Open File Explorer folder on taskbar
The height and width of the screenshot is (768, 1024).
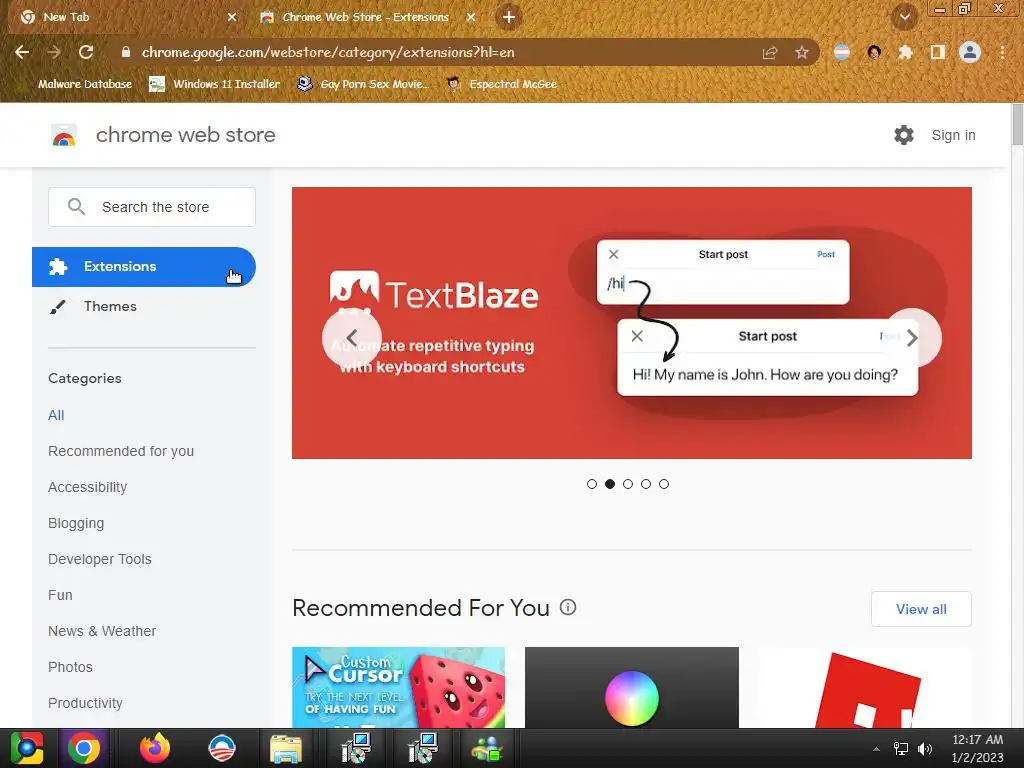click(286, 748)
